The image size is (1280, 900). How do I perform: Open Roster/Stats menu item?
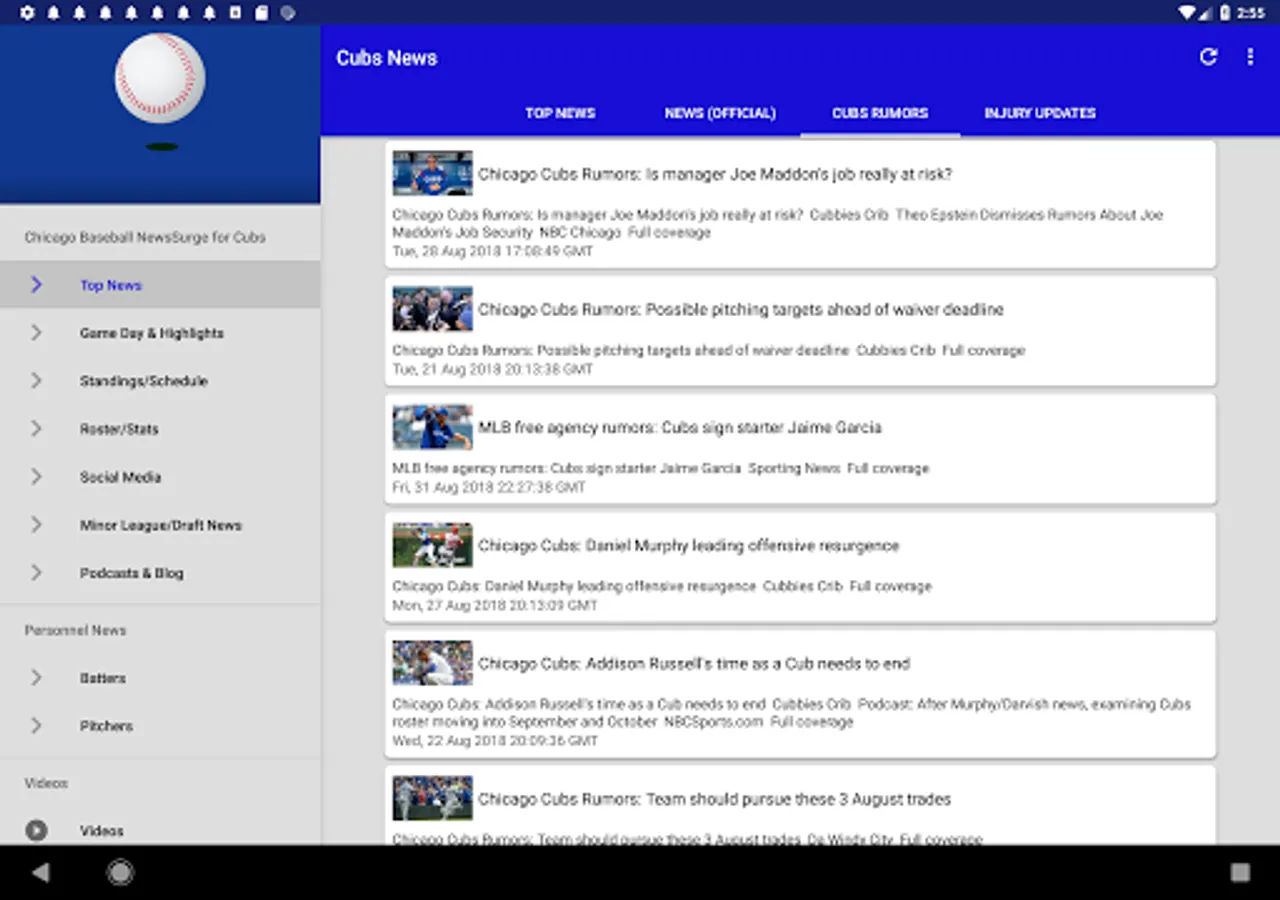pyautogui.click(x=160, y=429)
